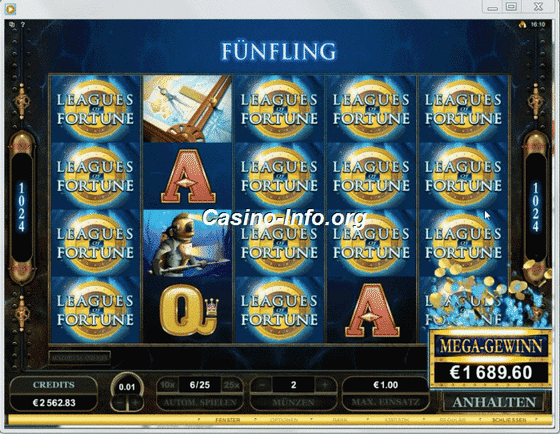Click the Max. Einsatz button
The height and width of the screenshot is (434, 560).
coord(386,403)
